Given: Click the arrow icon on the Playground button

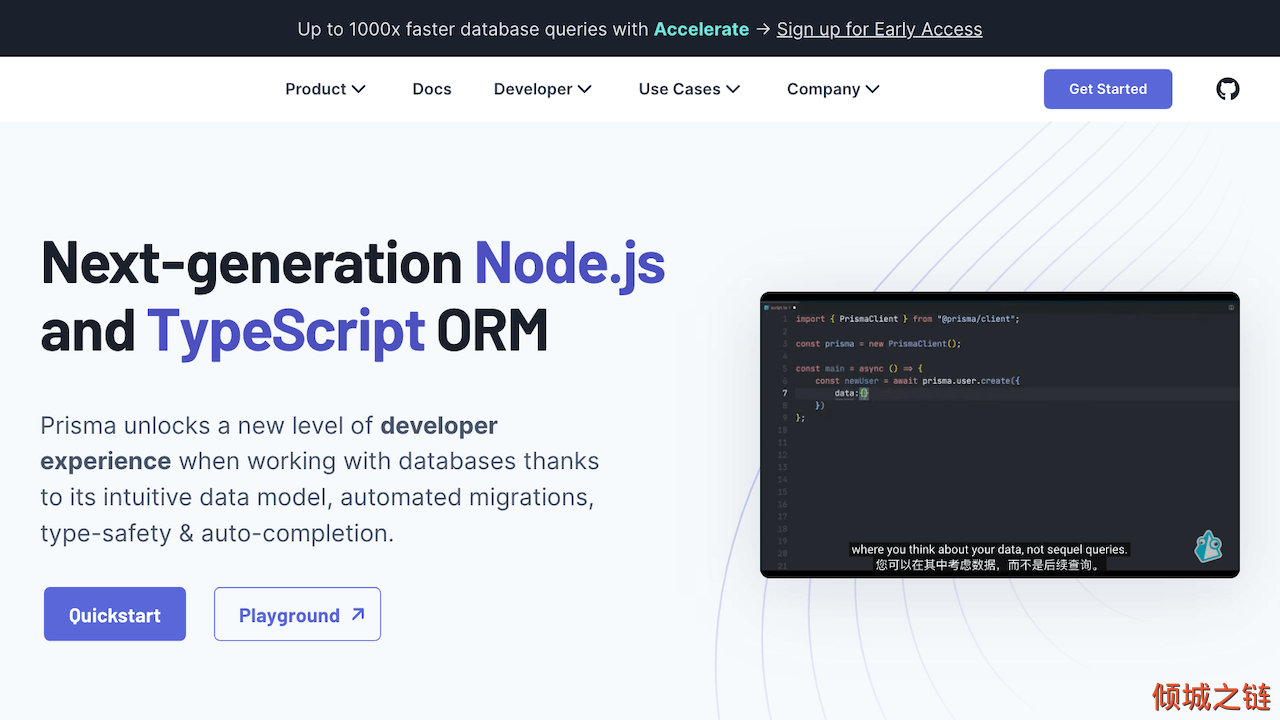Looking at the screenshot, I should 358,615.
